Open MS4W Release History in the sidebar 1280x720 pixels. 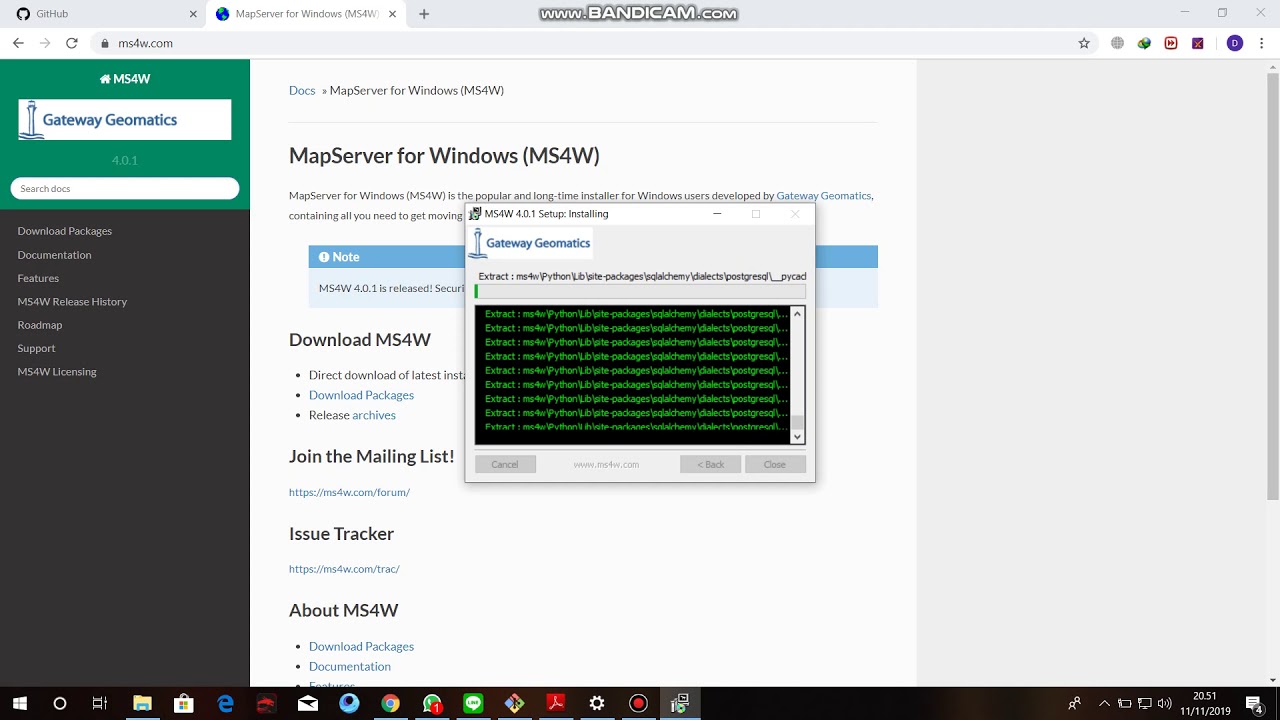pyautogui.click(x=72, y=301)
